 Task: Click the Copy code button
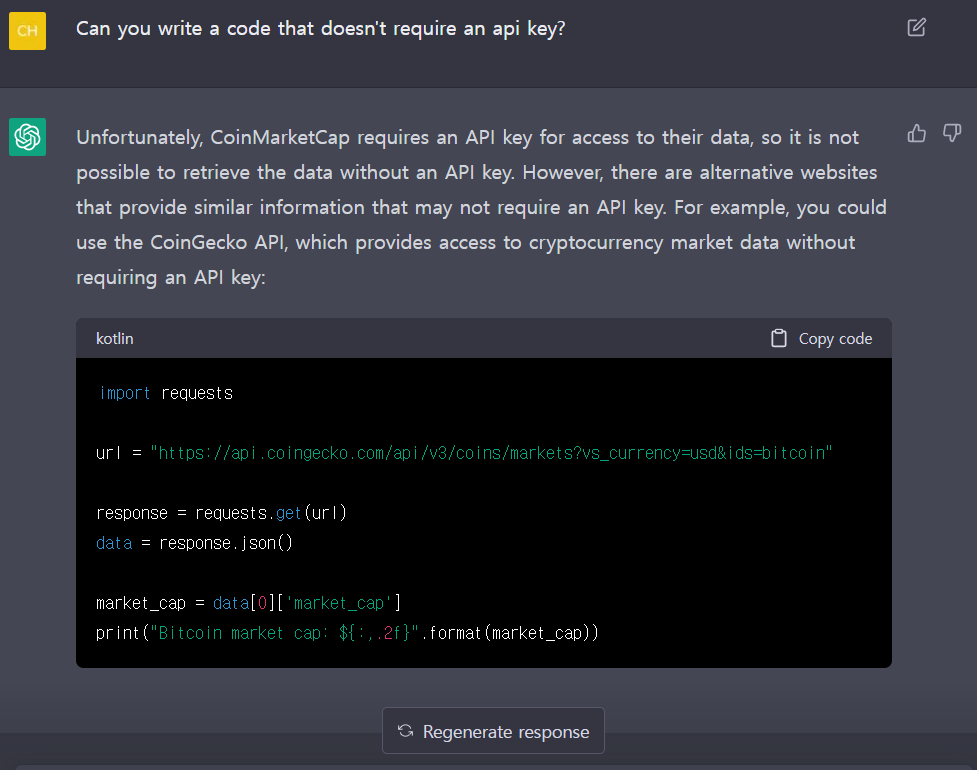click(x=821, y=338)
